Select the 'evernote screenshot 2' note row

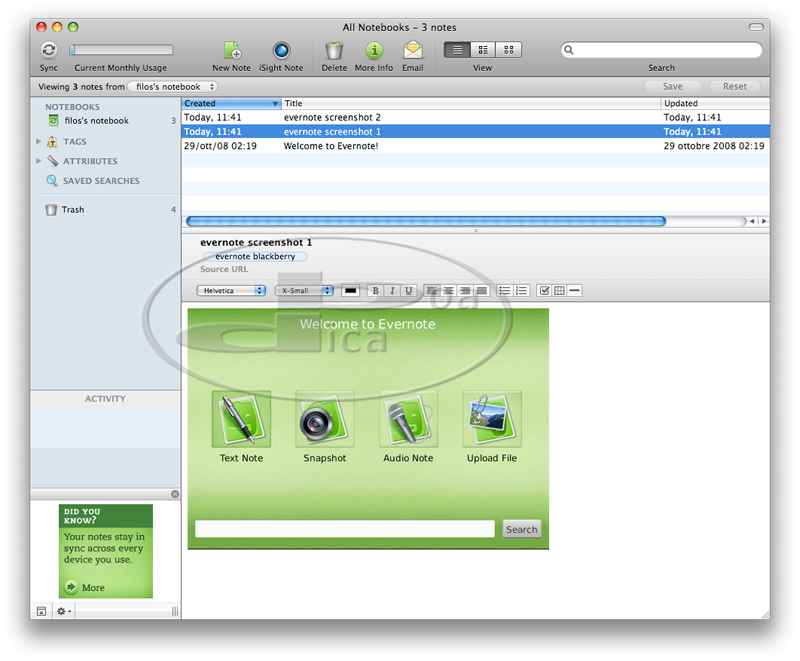tap(332, 118)
